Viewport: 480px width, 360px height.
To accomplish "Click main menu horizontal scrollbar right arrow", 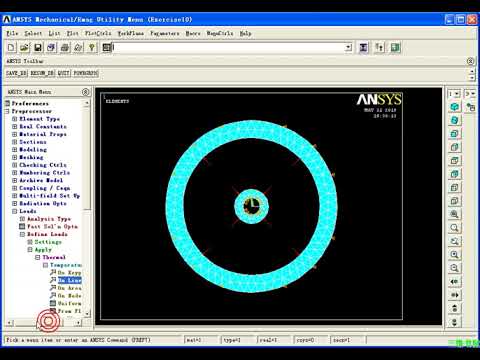I will tap(78, 322).
